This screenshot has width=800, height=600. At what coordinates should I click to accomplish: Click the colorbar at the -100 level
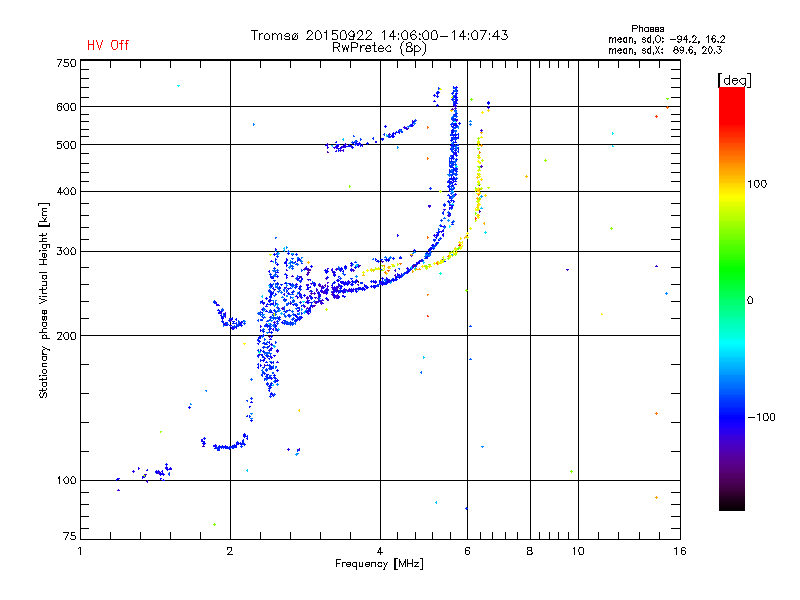tap(732, 417)
